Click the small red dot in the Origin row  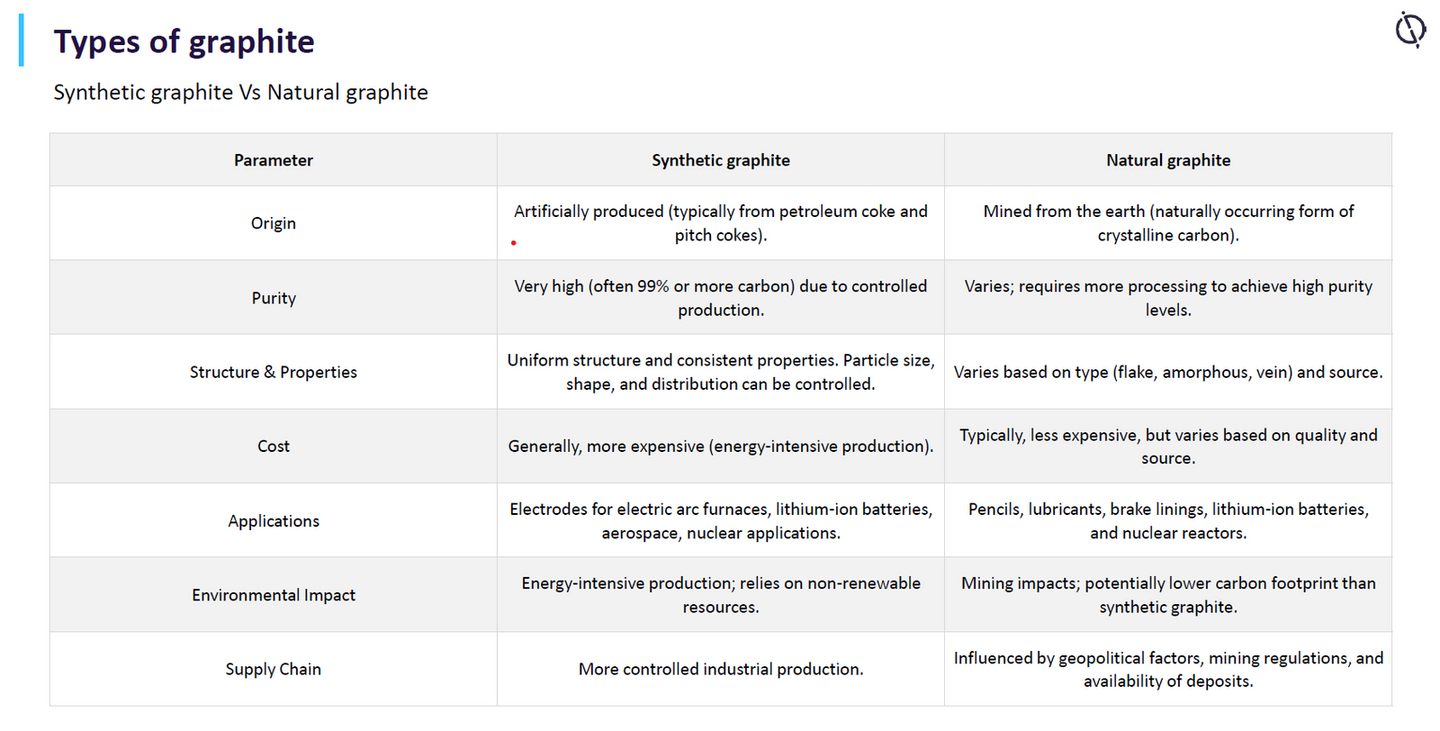[x=514, y=242]
